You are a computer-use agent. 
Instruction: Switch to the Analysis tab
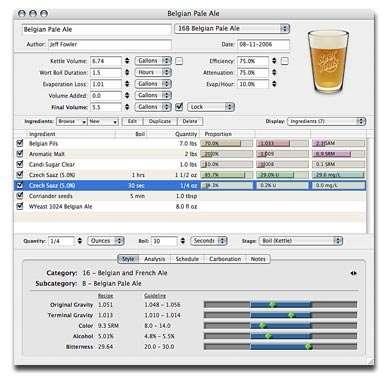click(154, 259)
